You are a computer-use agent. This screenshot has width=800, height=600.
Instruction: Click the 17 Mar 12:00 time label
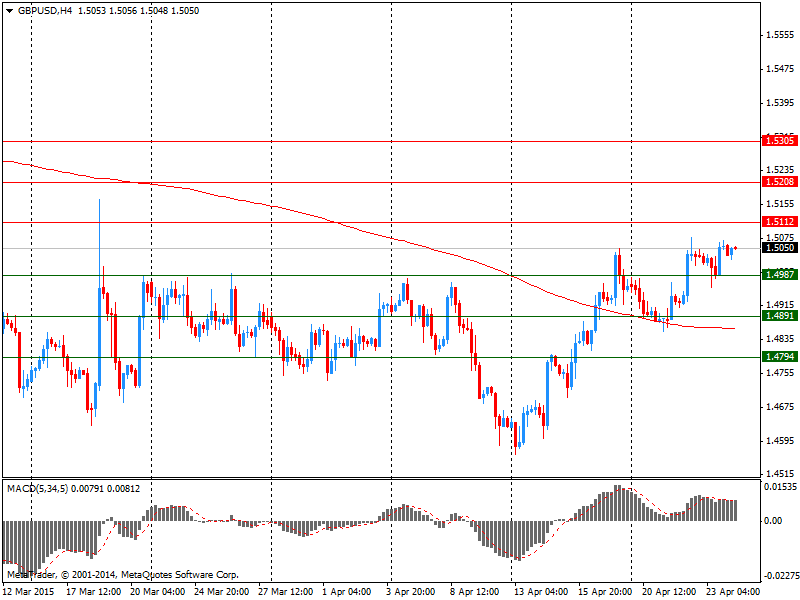point(94,592)
